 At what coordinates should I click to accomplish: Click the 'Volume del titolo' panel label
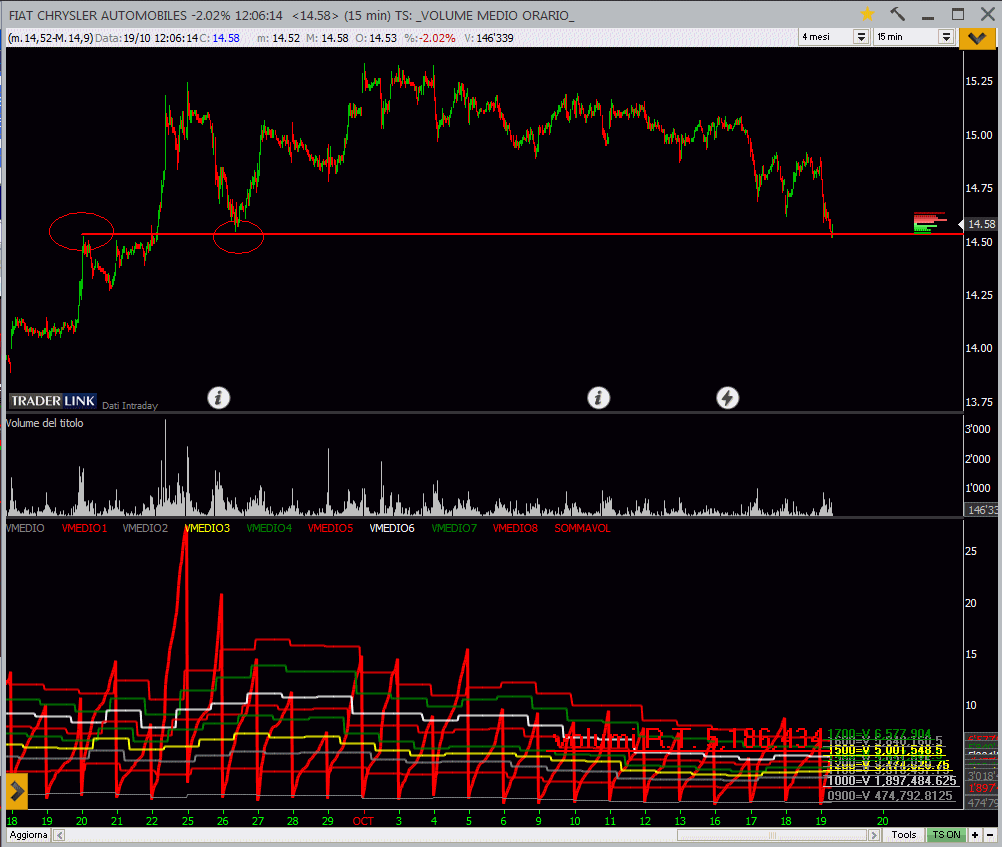pyautogui.click(x=45, y=423)
